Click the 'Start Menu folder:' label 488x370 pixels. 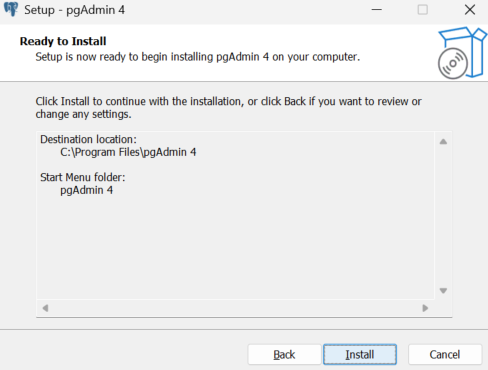click(83, 177)
